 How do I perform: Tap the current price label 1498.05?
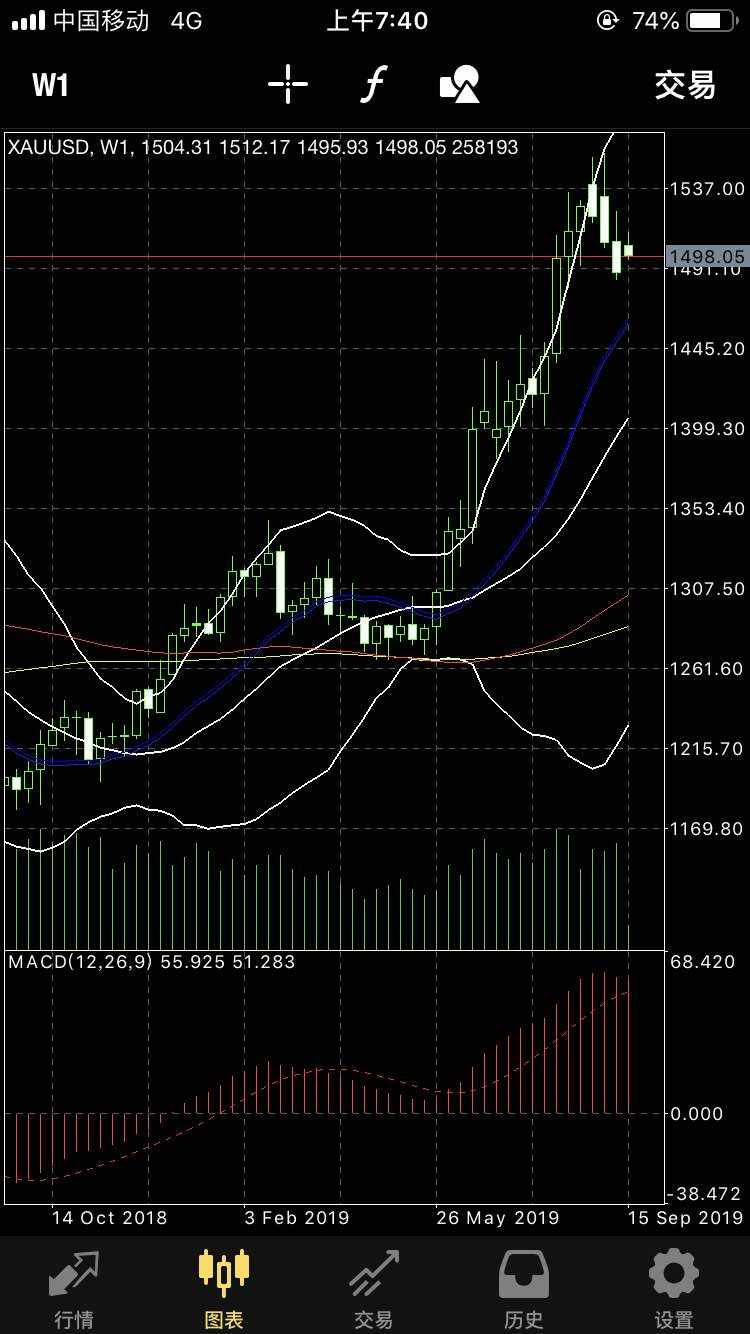pos(707,257)
